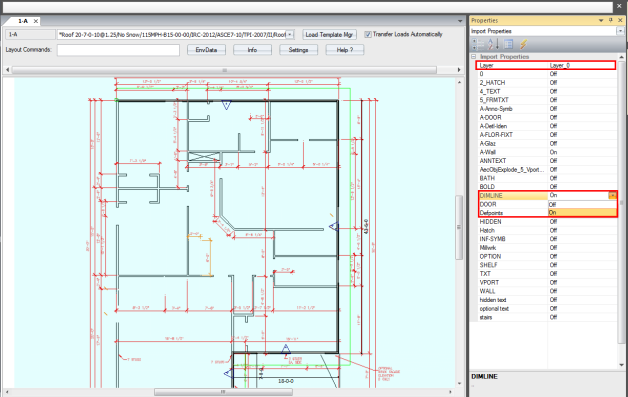Click the 1-A name field
The height and width of the screenshot is (397, 628).
(30, 34)
